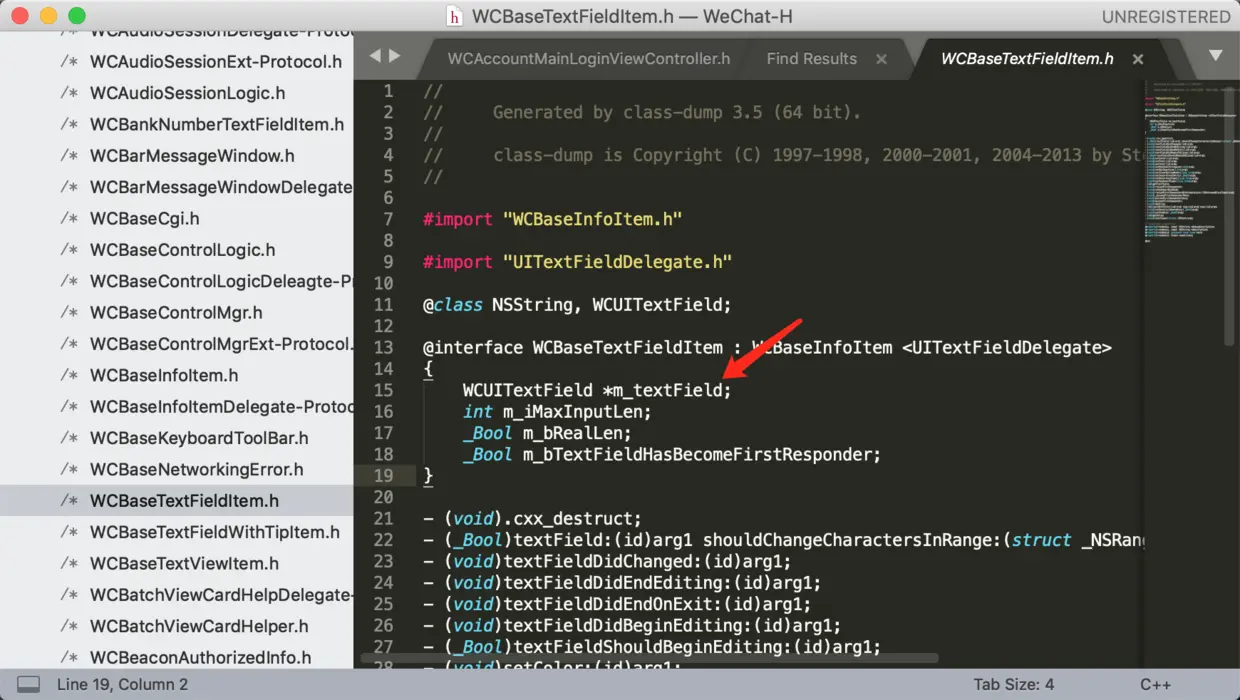This screenshot has width=1240, height=700.
Task: Toggle the side bar panel switcher icon
Action: click(29, 685)
